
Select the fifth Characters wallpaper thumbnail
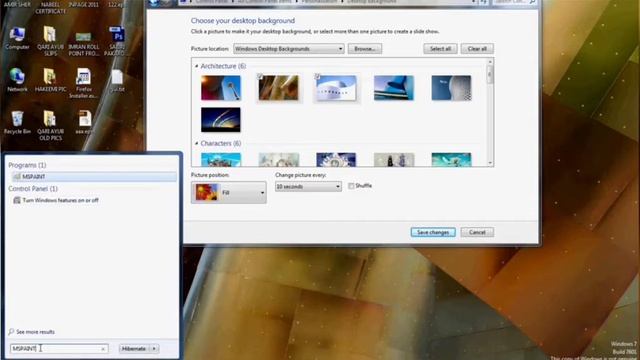tap(451, 160)
